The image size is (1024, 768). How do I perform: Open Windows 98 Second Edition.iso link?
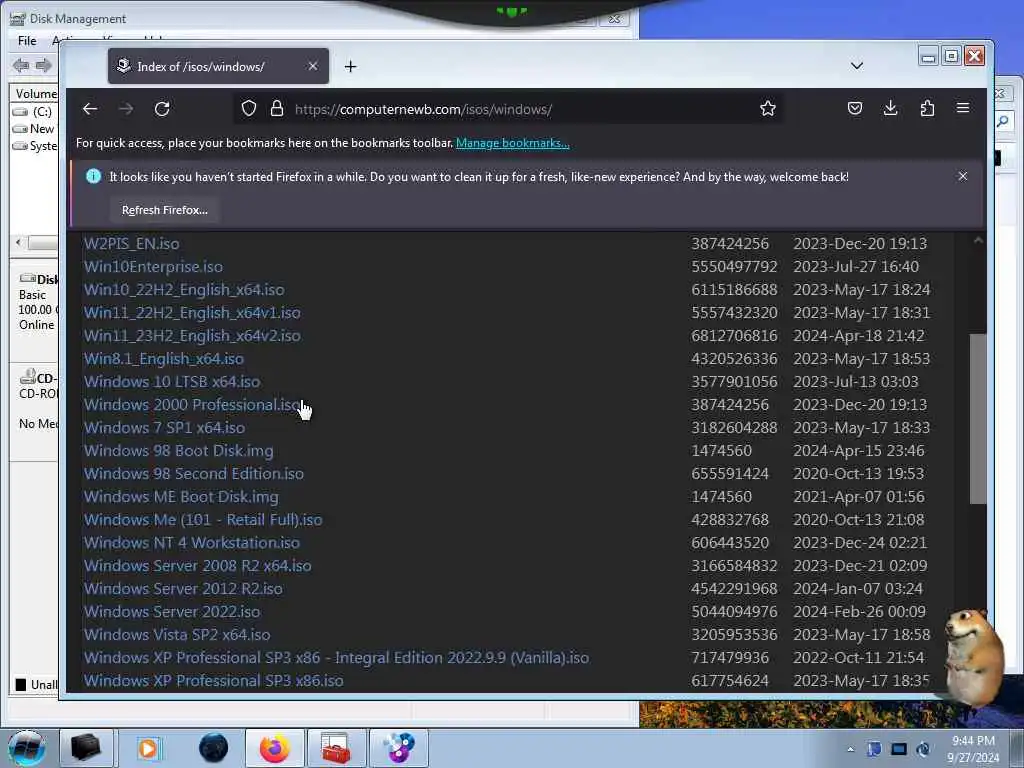(194, 473)
